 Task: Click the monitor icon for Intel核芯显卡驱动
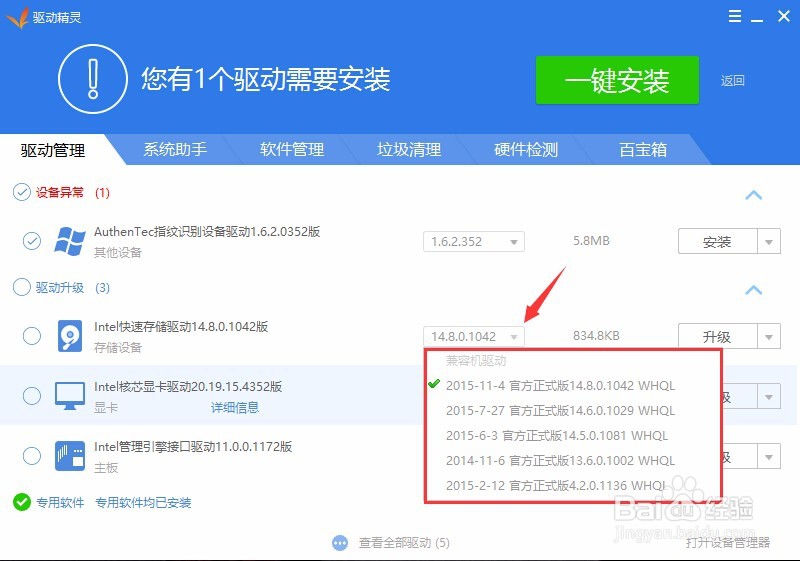click(70, 396)
